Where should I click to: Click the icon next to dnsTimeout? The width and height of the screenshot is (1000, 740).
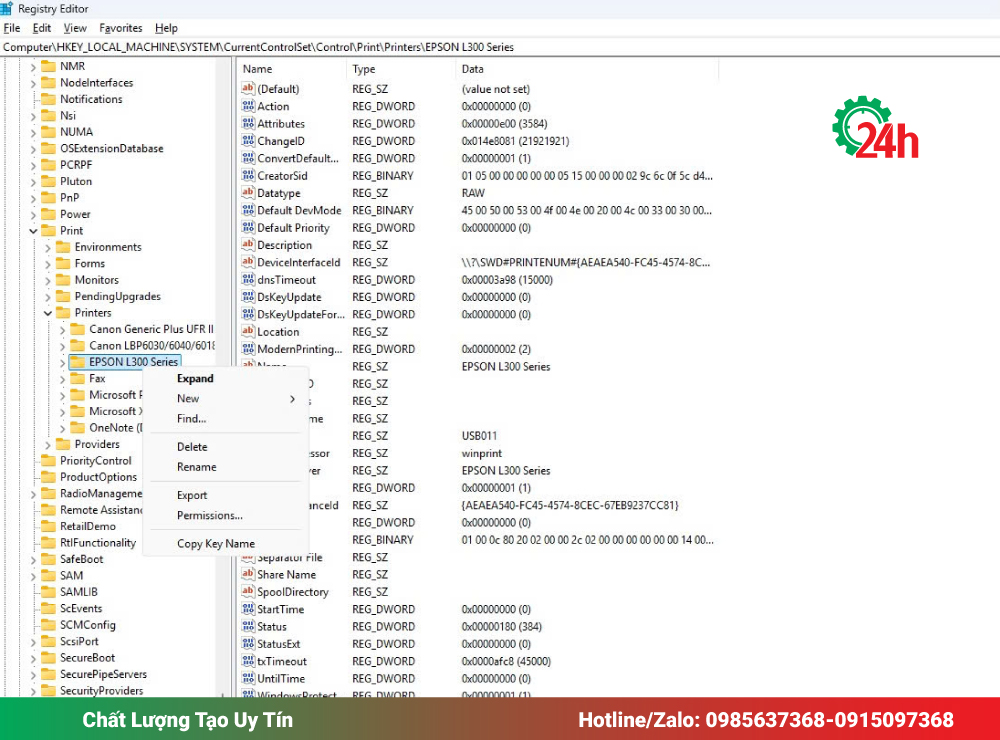pos(248,279)
